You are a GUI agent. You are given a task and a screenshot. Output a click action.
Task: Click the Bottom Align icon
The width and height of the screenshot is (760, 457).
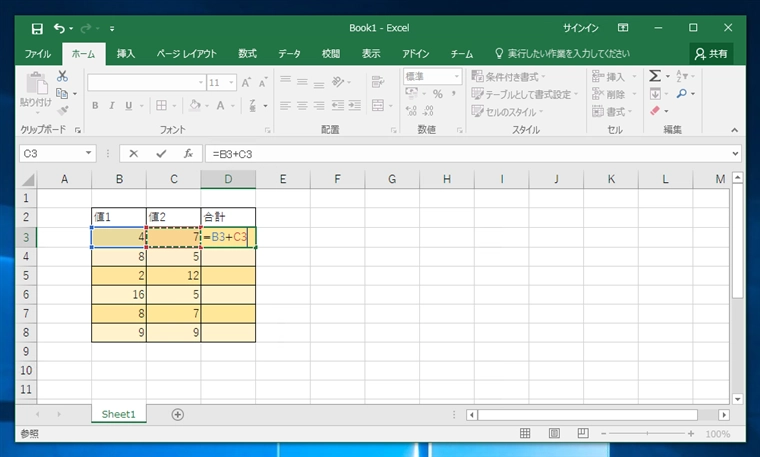pyautogui.click(x=319, y=83)
